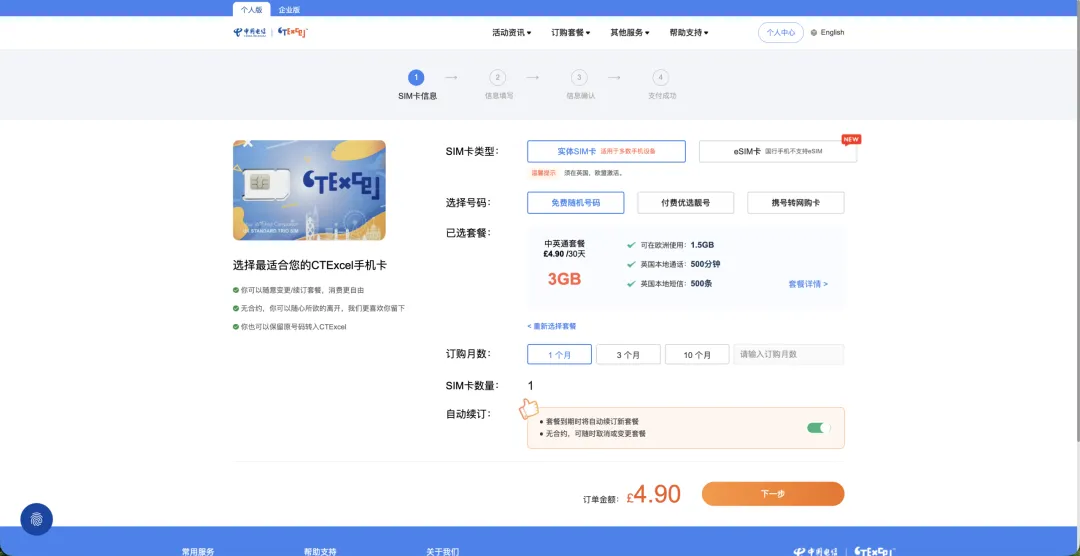This screenshot has width=1080, height=556.
Task: Click footer 关于我们 heading
Action: coord(442,552)
